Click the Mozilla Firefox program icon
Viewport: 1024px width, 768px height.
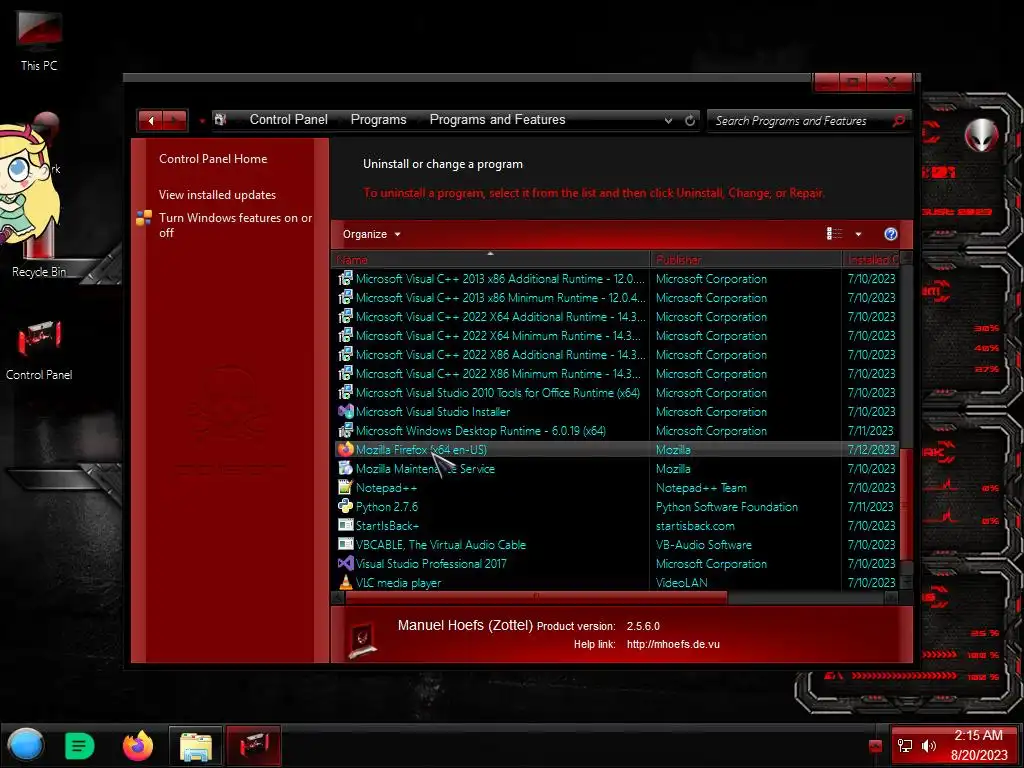click(345, 449)
